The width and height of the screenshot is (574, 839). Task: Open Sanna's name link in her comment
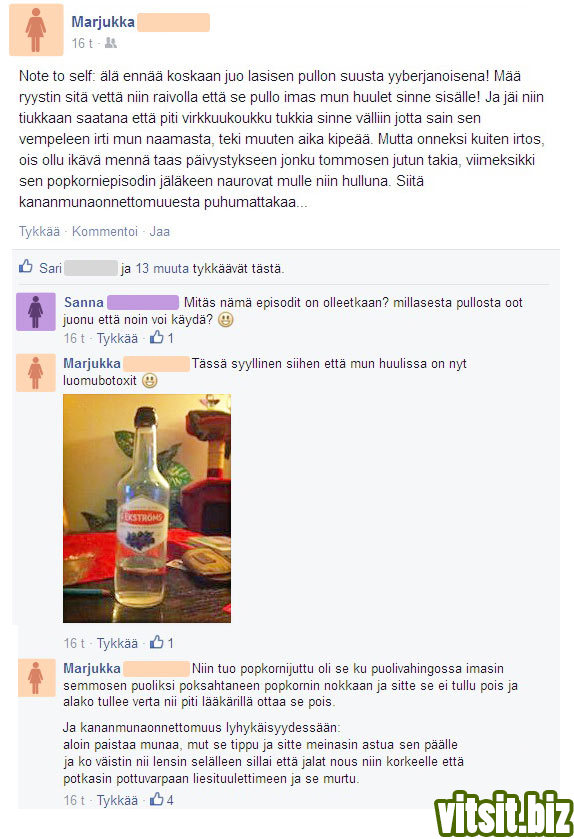click(x=83, y=302)
